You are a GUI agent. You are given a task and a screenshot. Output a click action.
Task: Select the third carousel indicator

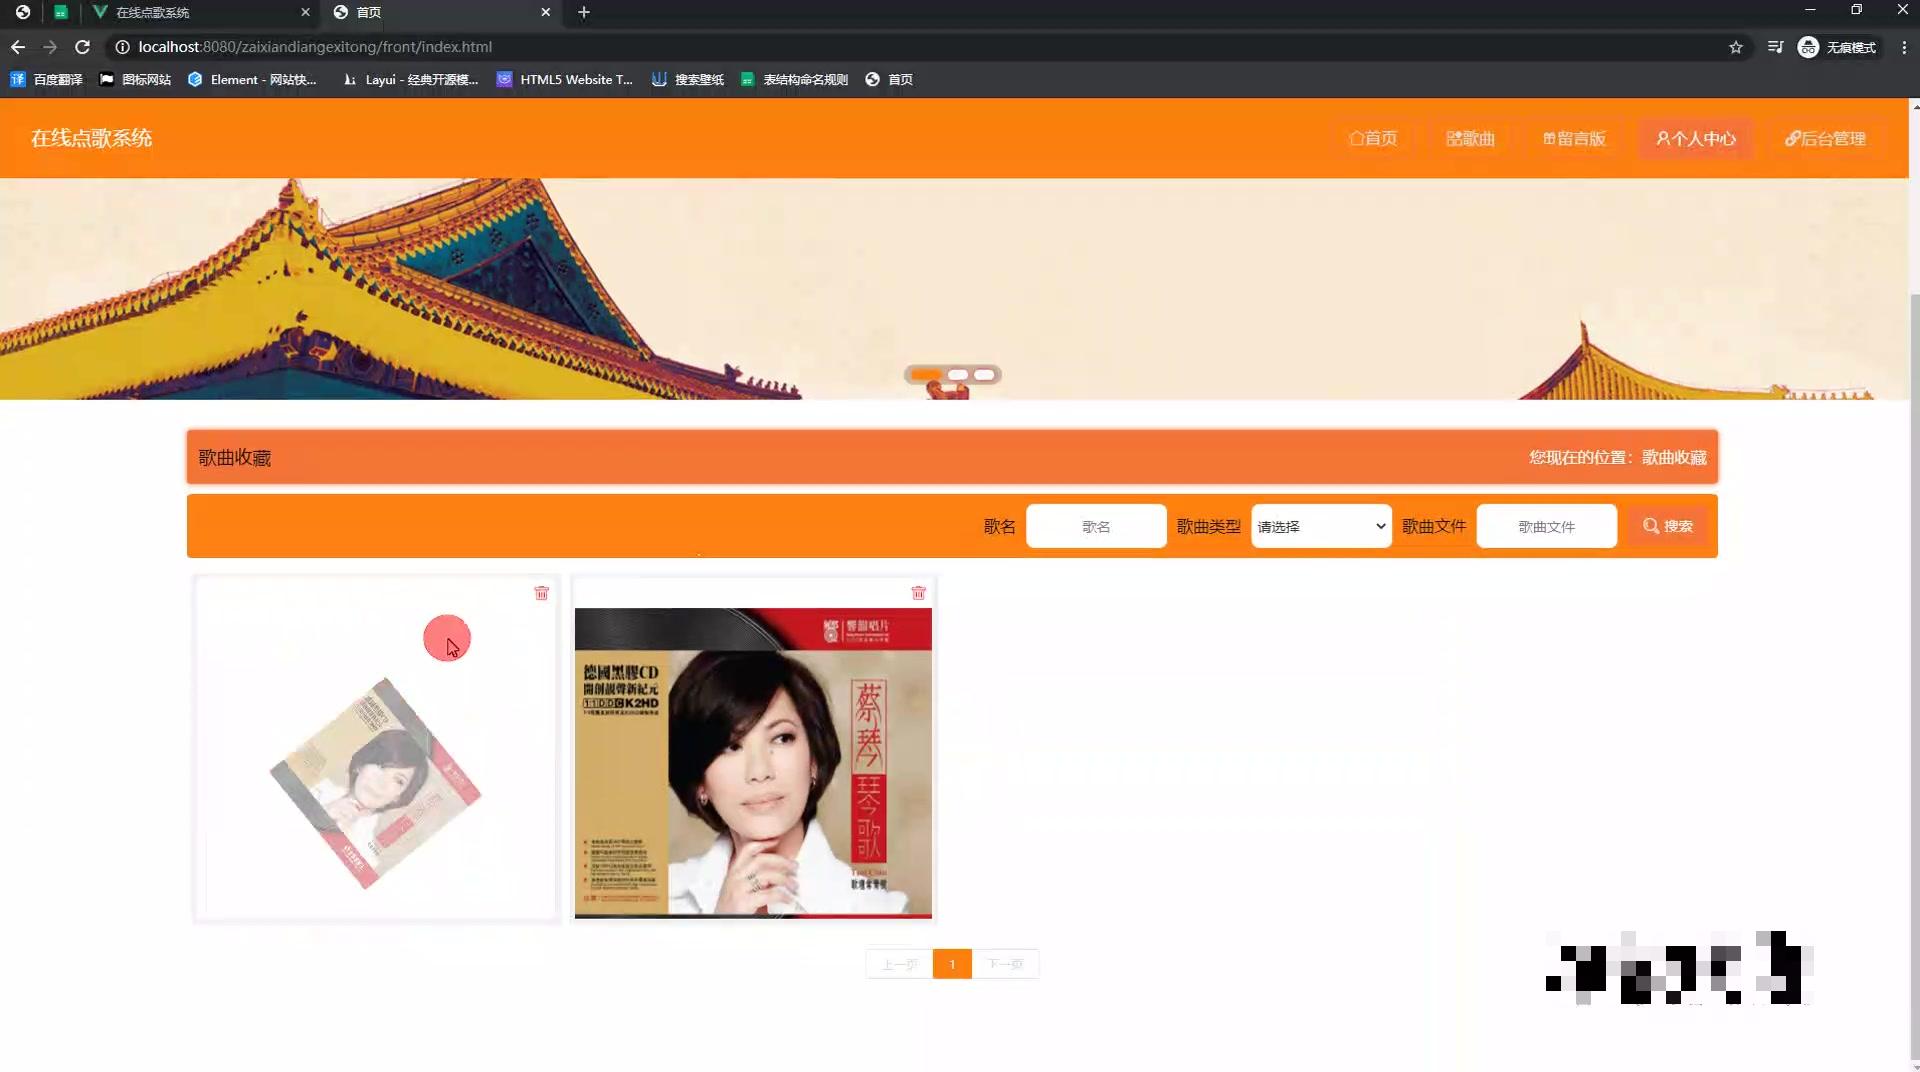[x=984, y=375]
